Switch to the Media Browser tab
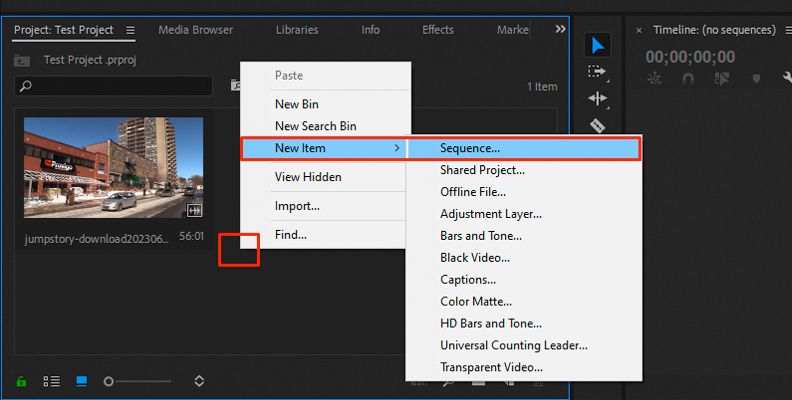The height and width of the screenshot is (400, 792). click(x=195, y=30)
